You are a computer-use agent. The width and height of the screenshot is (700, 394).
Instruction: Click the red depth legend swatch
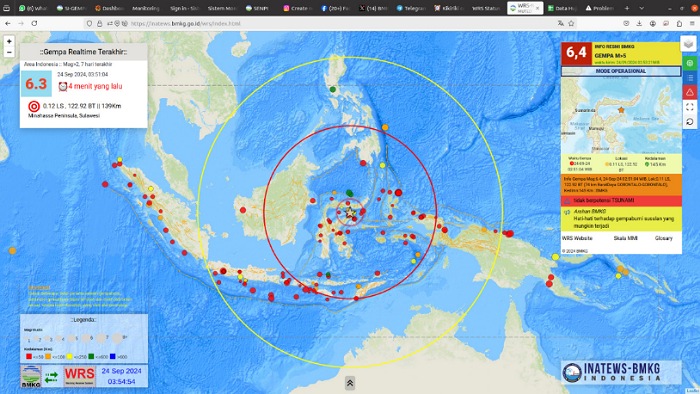29,357
